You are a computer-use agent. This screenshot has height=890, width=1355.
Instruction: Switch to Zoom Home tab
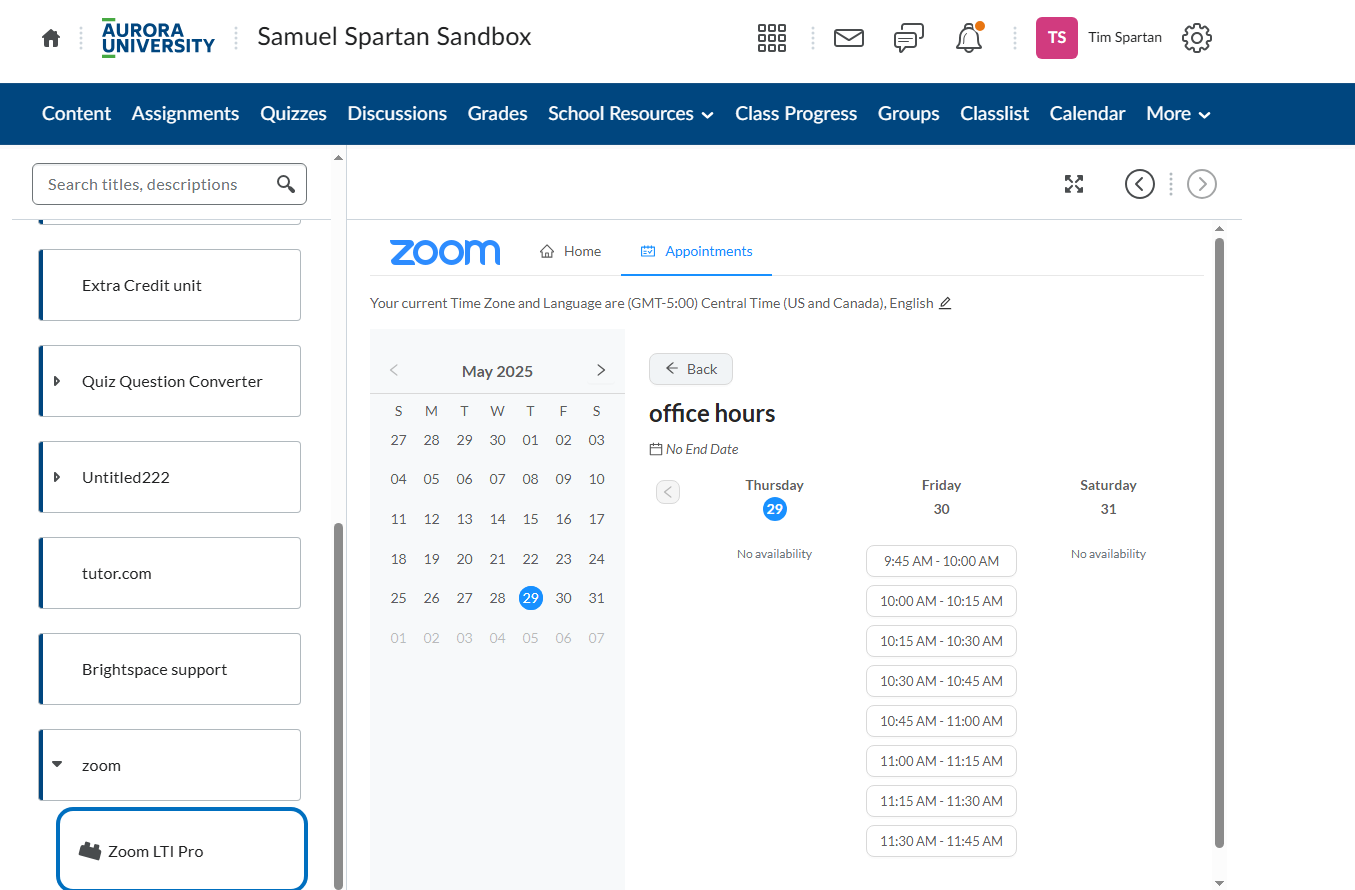coord(570,251)
